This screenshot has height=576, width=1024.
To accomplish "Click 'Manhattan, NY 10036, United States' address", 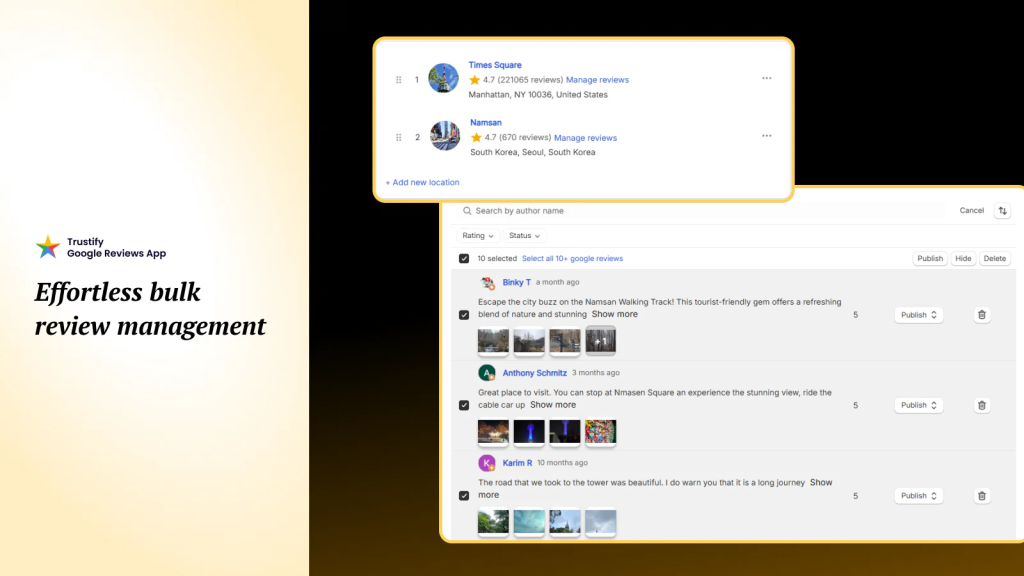I will tap(538, 95).
